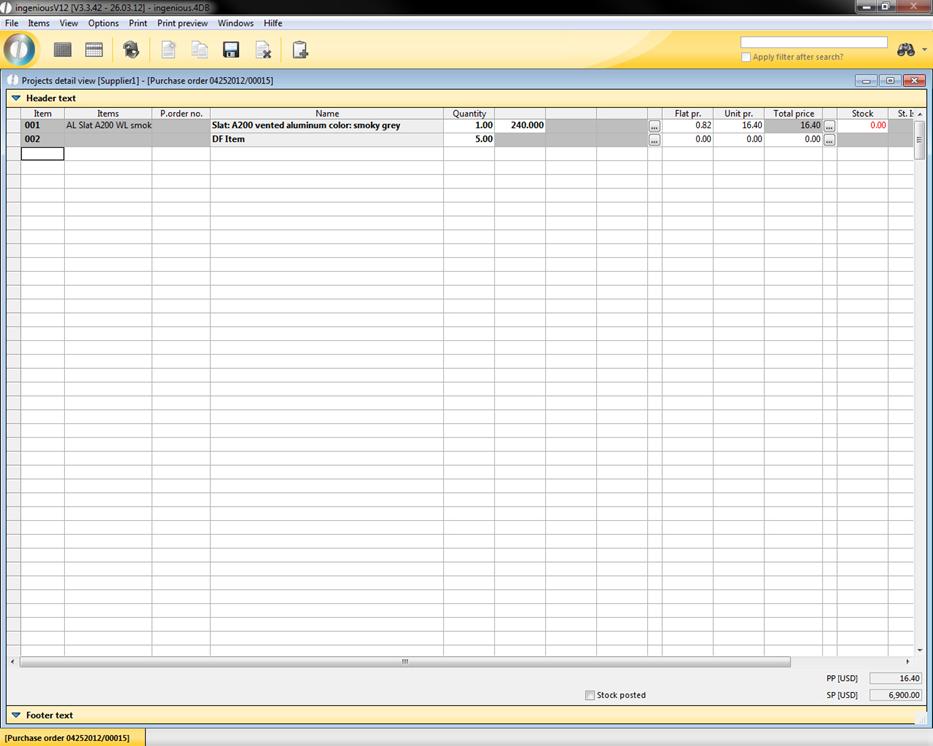Click the ellipsis button after Total price in row 001
The height and width of the screenshot is (746, 933).
click(829, 126)
